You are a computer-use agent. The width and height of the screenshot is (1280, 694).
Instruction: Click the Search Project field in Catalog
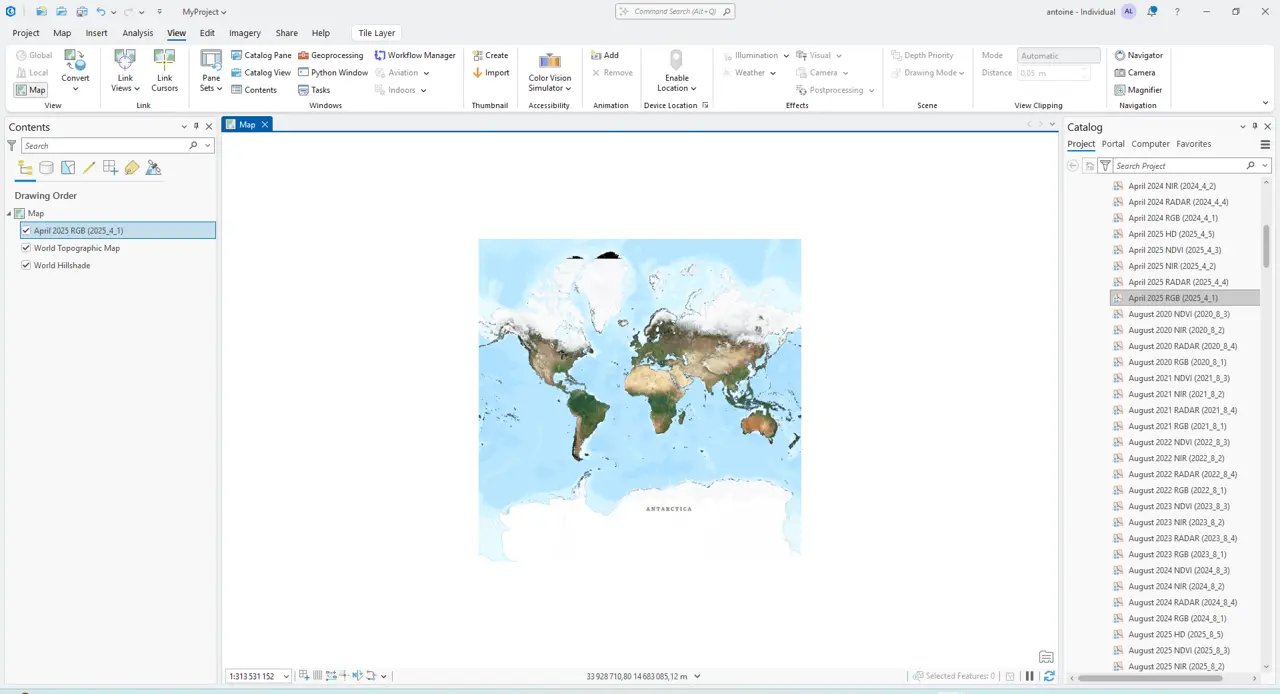pyautogui.click(x=1180, y=166)
